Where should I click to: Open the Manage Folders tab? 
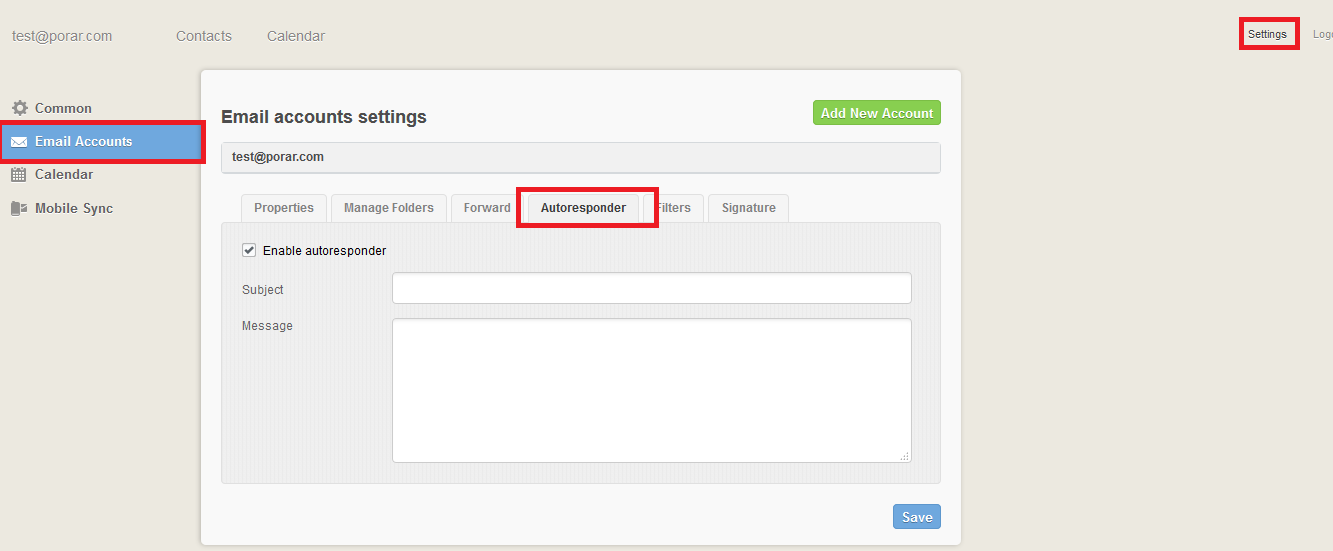[388, 208]
